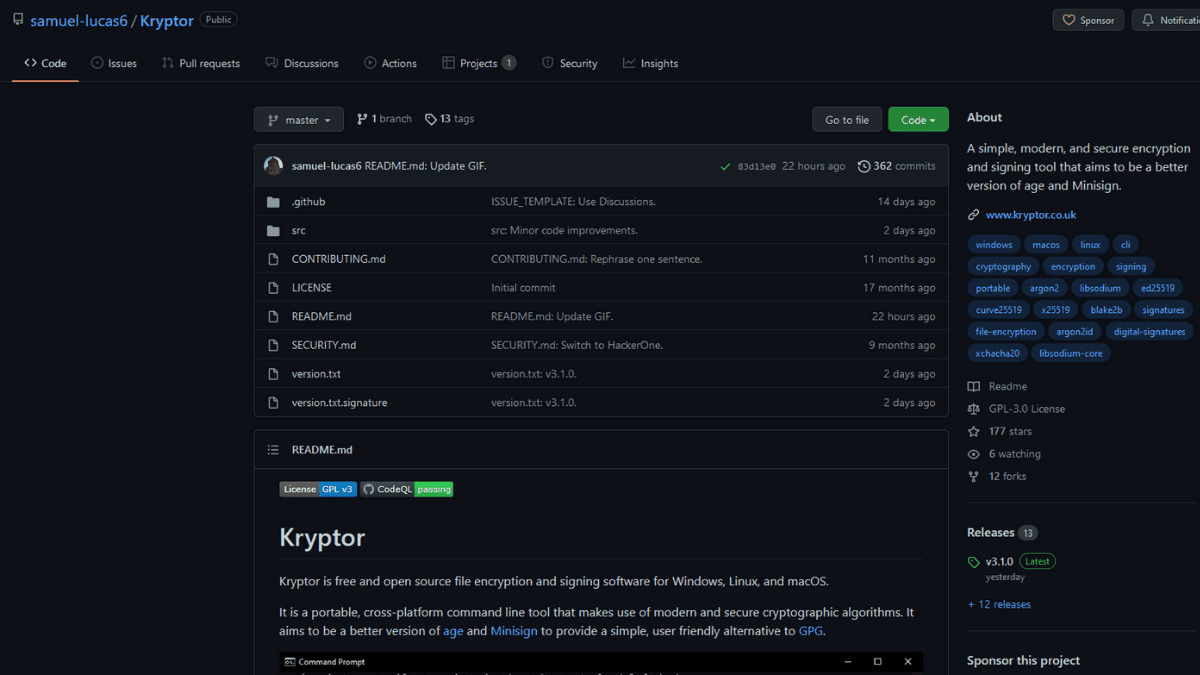Open the LICENSE file

tap(312, 288)
